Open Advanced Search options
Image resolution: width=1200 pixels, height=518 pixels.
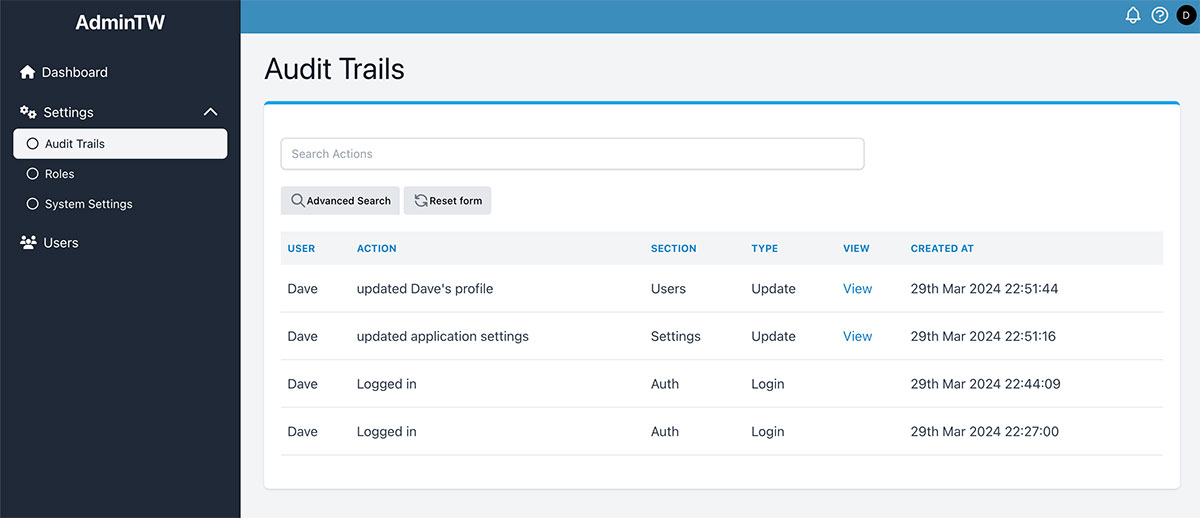[340, 201]
